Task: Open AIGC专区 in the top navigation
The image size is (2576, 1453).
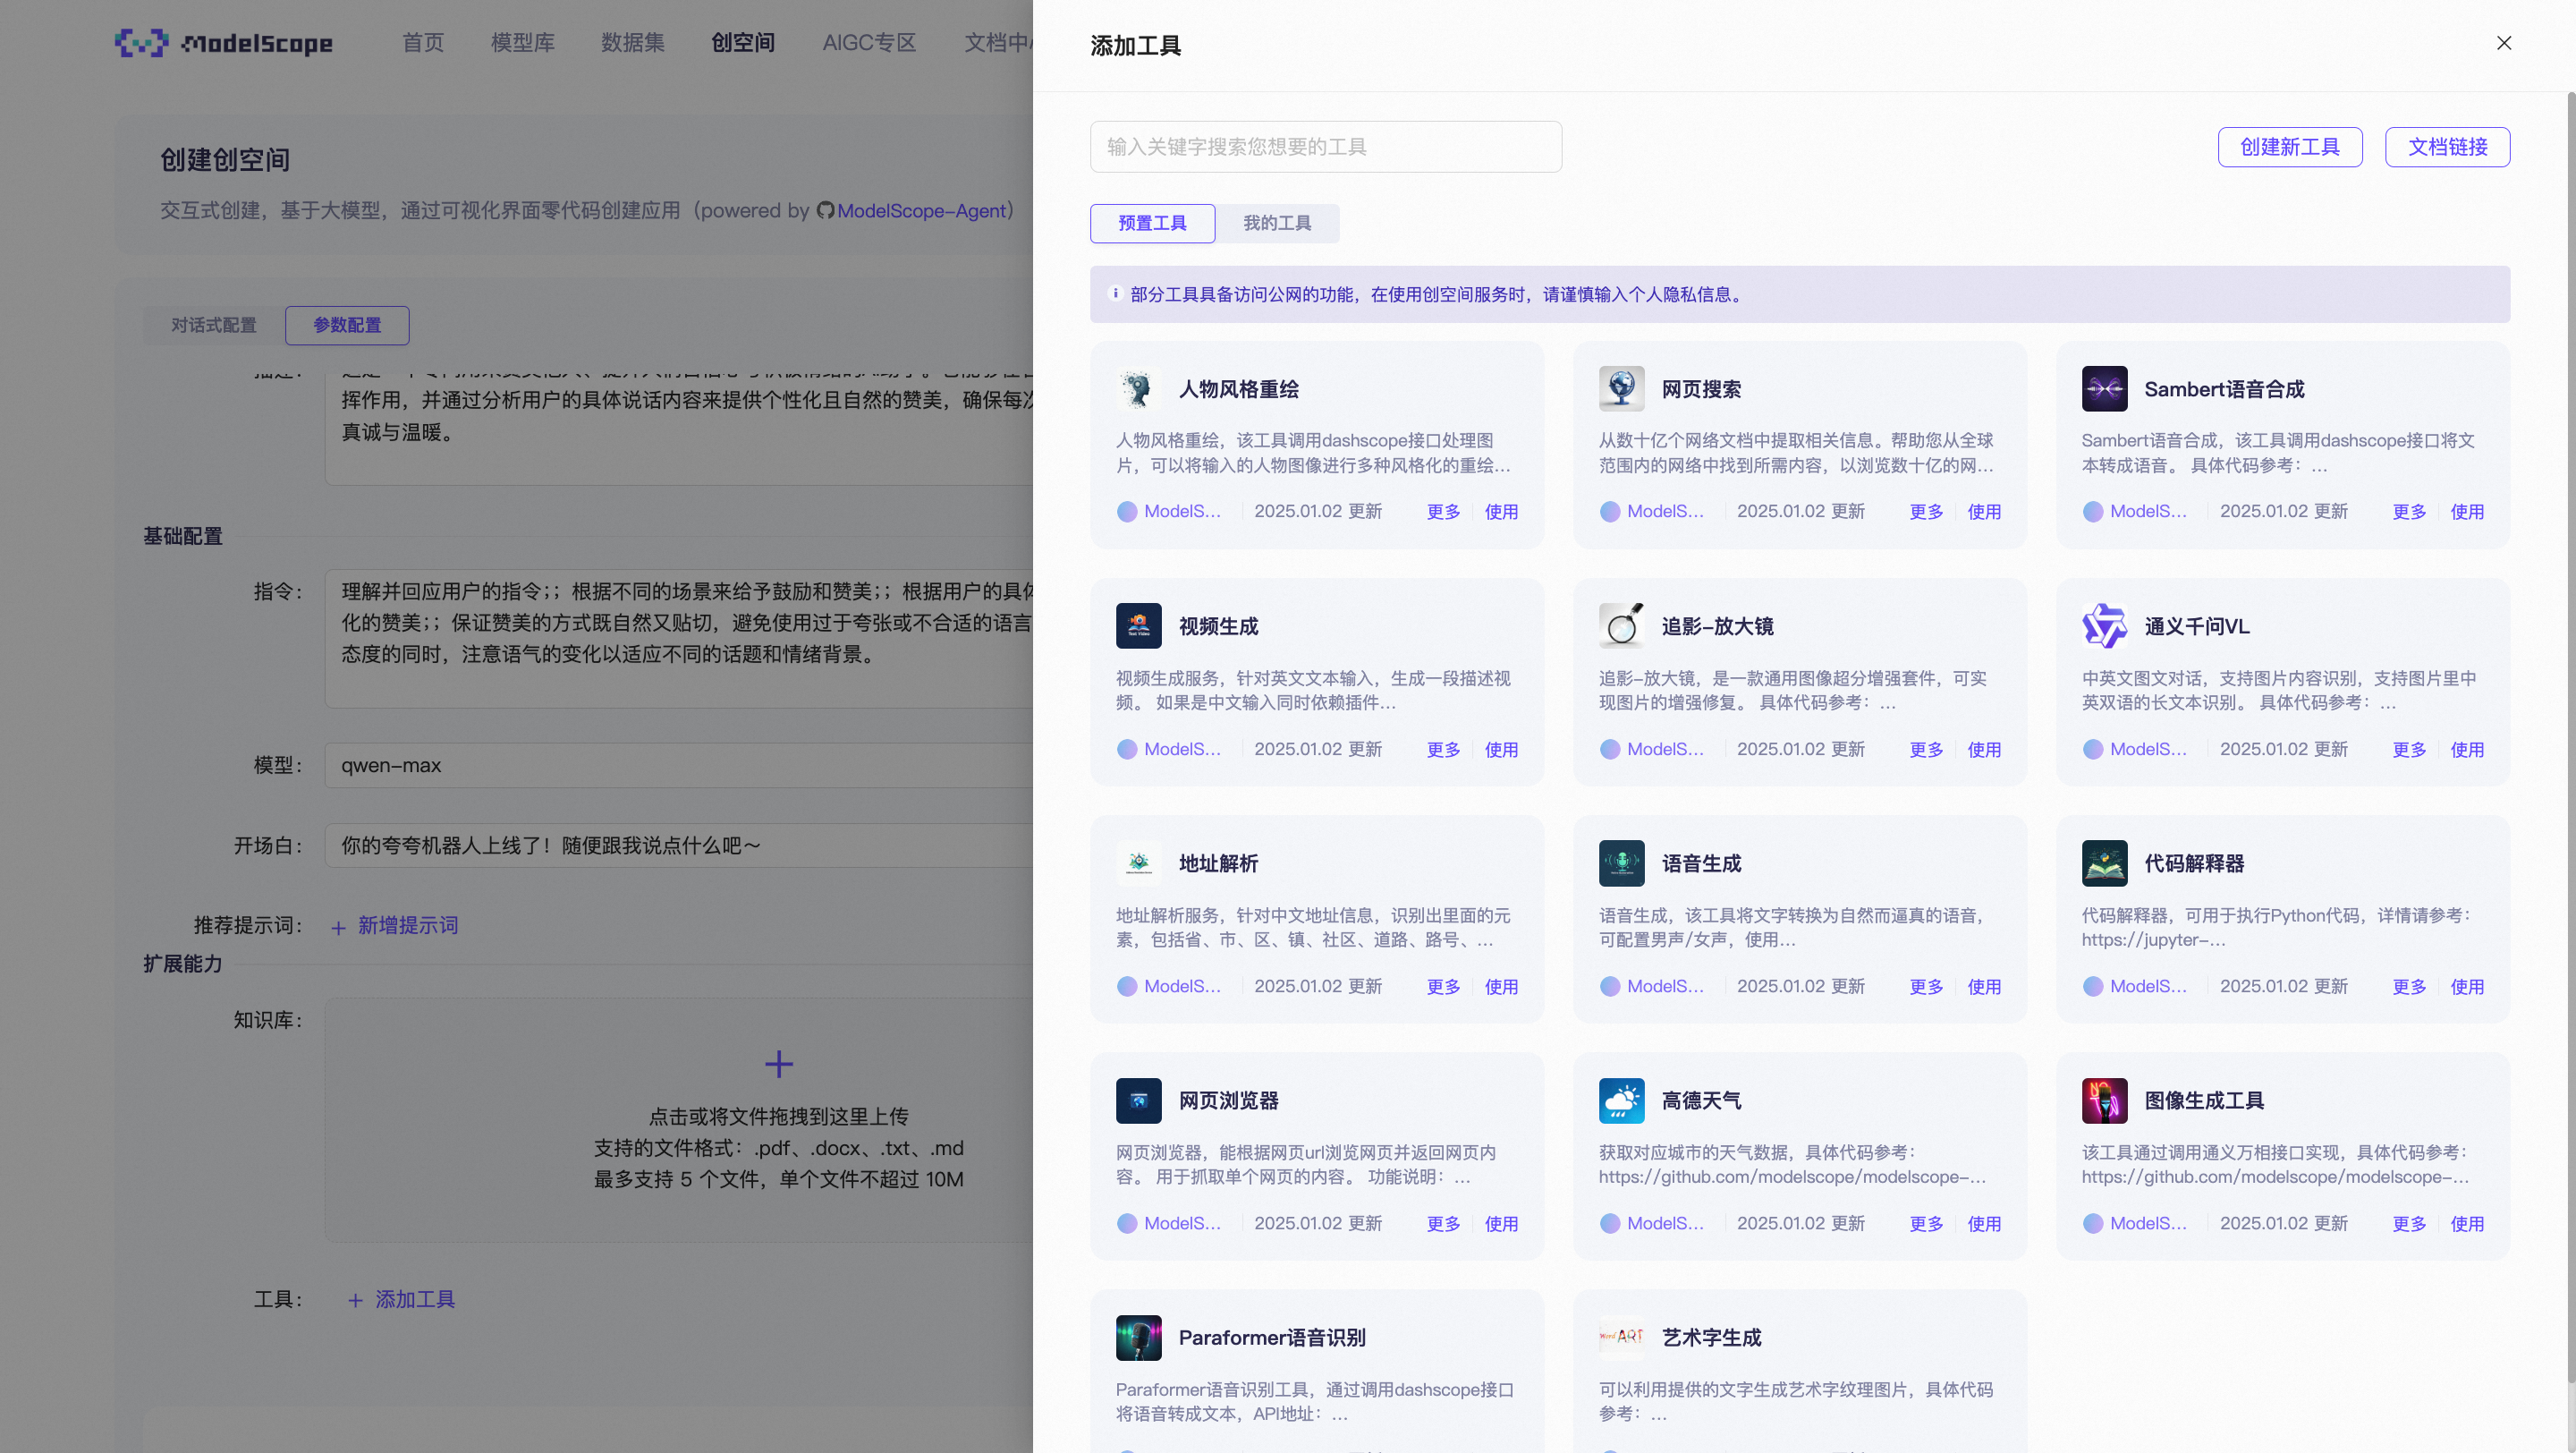Action: [x=869, y=43]
